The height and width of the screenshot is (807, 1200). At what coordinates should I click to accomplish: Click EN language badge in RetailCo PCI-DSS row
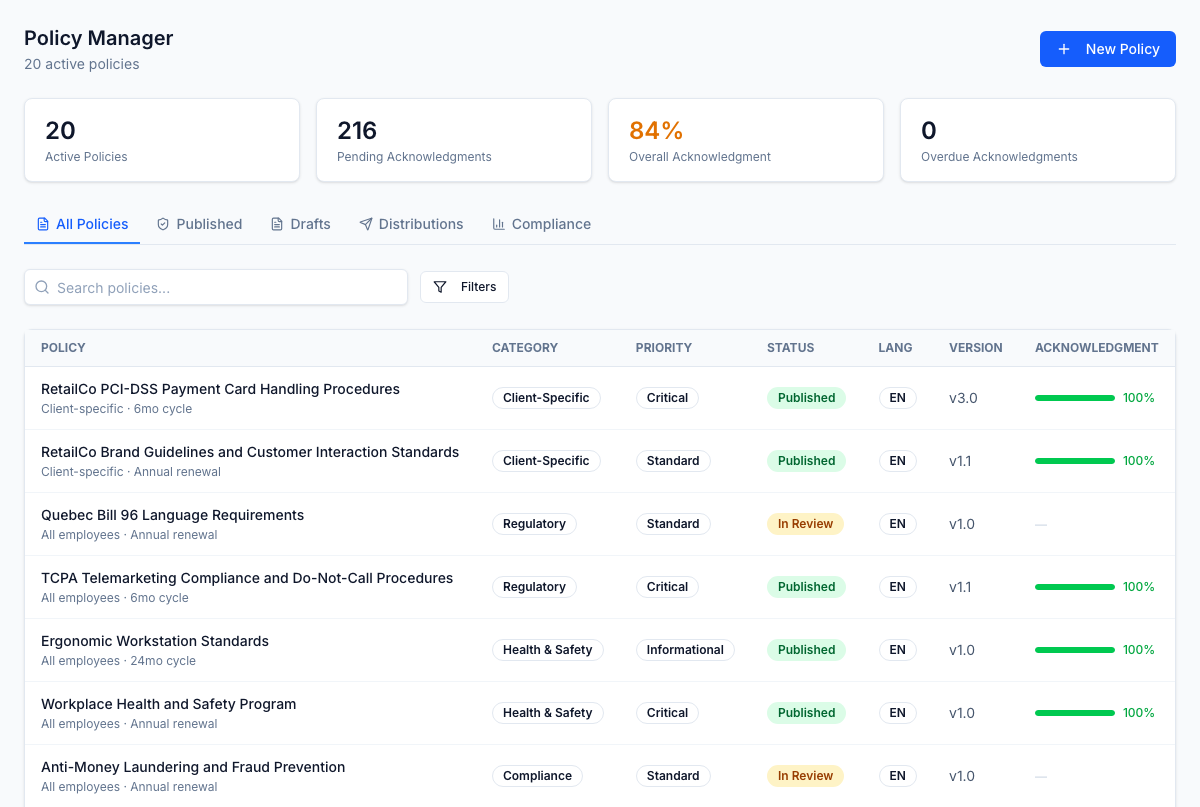point(898,398)
